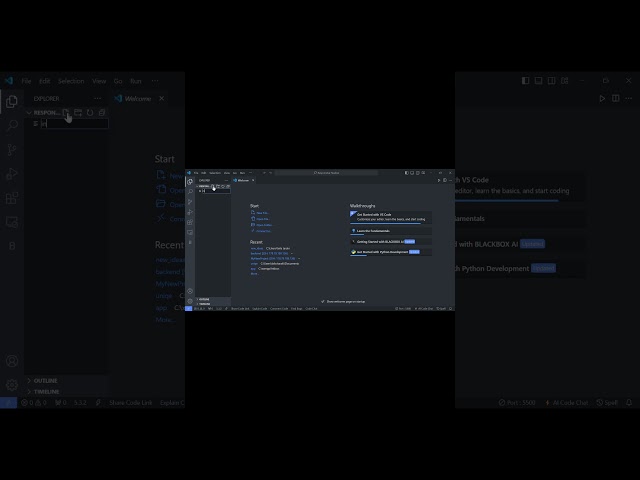Open Source Control icon in enlarged dimmed view

(x=12, y=149)
